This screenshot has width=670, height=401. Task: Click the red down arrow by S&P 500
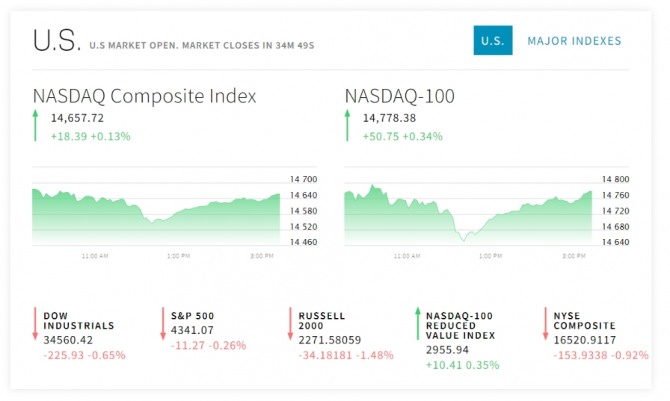click(163, 324)
